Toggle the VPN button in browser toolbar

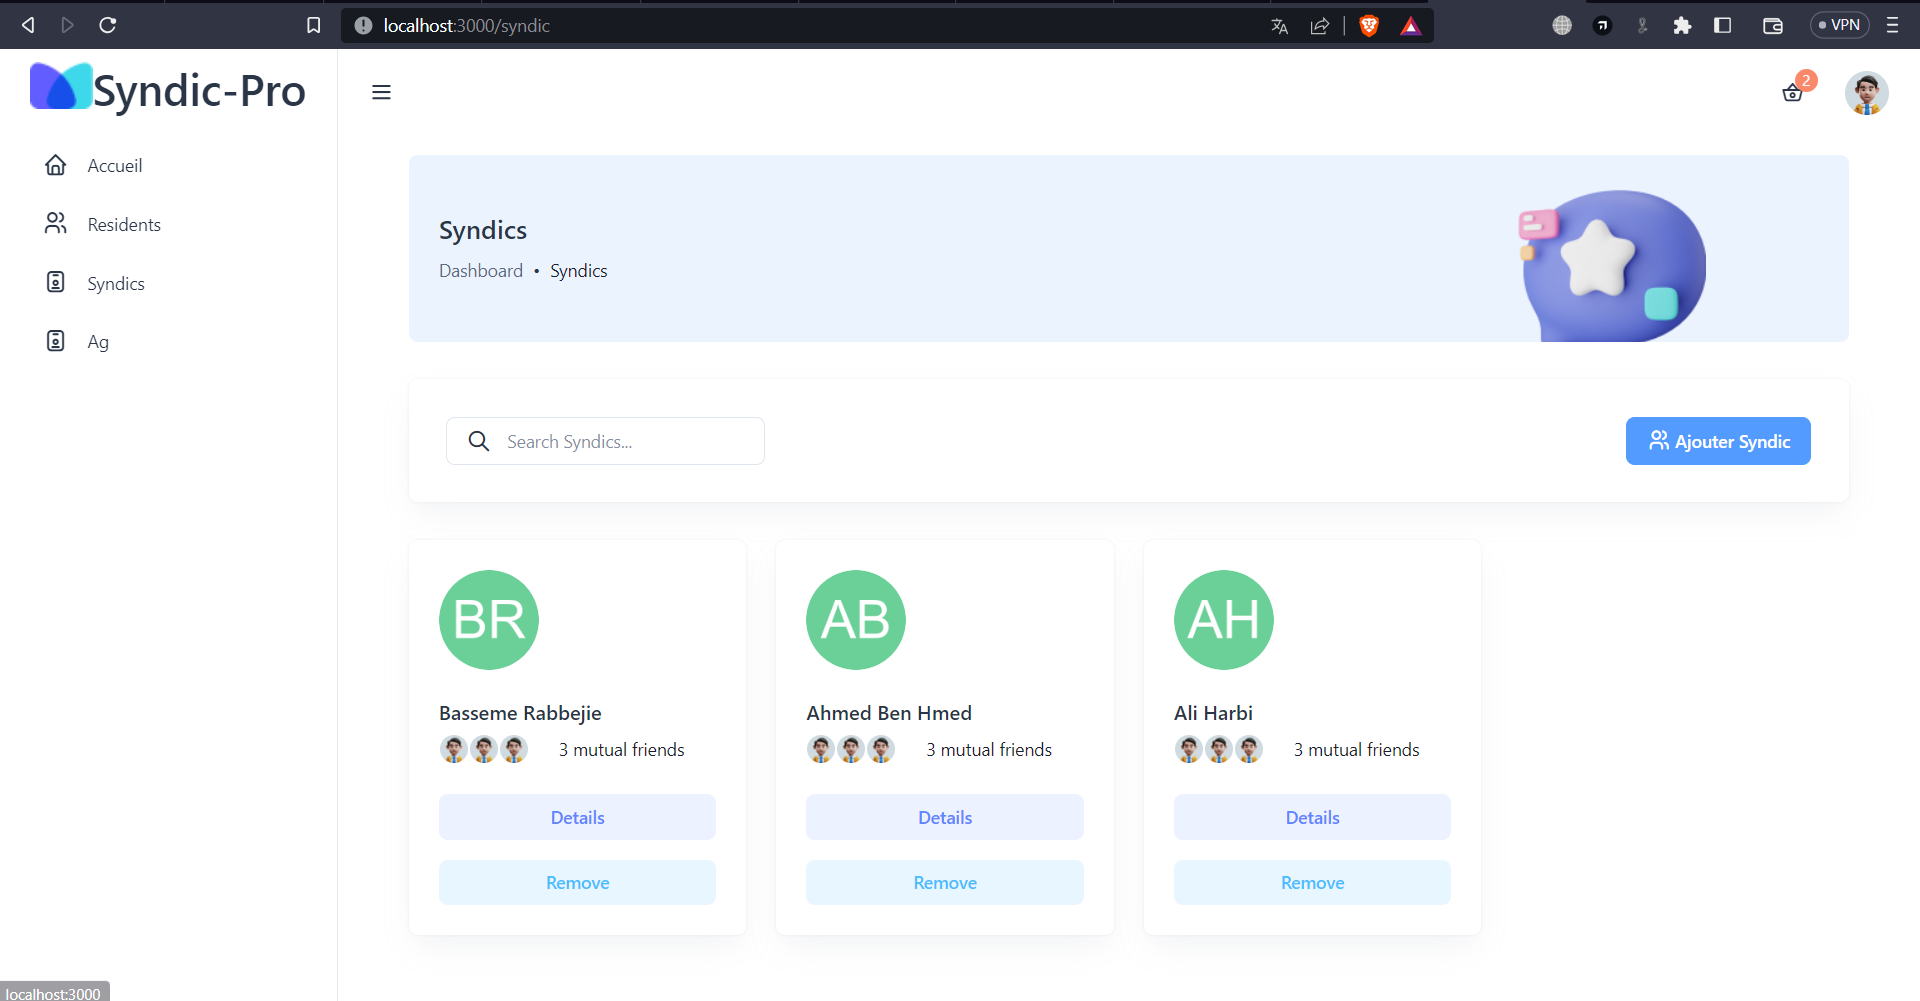(x=1839, y=25)
